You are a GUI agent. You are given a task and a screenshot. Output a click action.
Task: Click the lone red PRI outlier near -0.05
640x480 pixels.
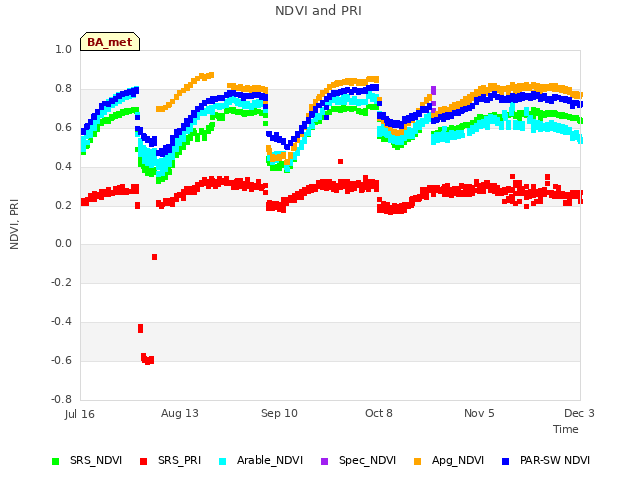(x=154, y=257)
